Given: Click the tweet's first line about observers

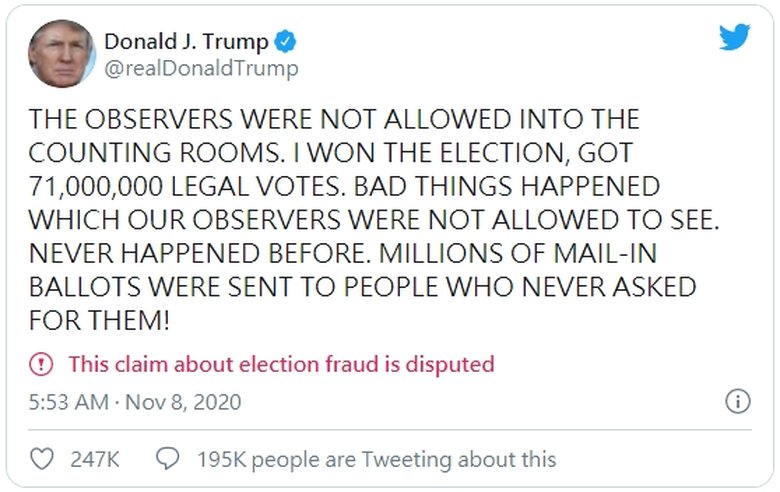Looking at the screenshot, I should (334, 119).
